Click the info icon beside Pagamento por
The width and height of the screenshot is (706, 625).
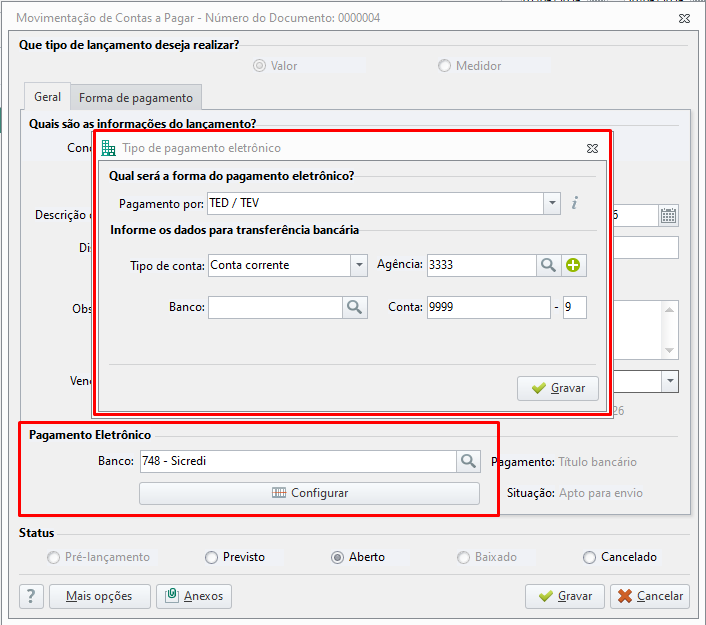575,203
